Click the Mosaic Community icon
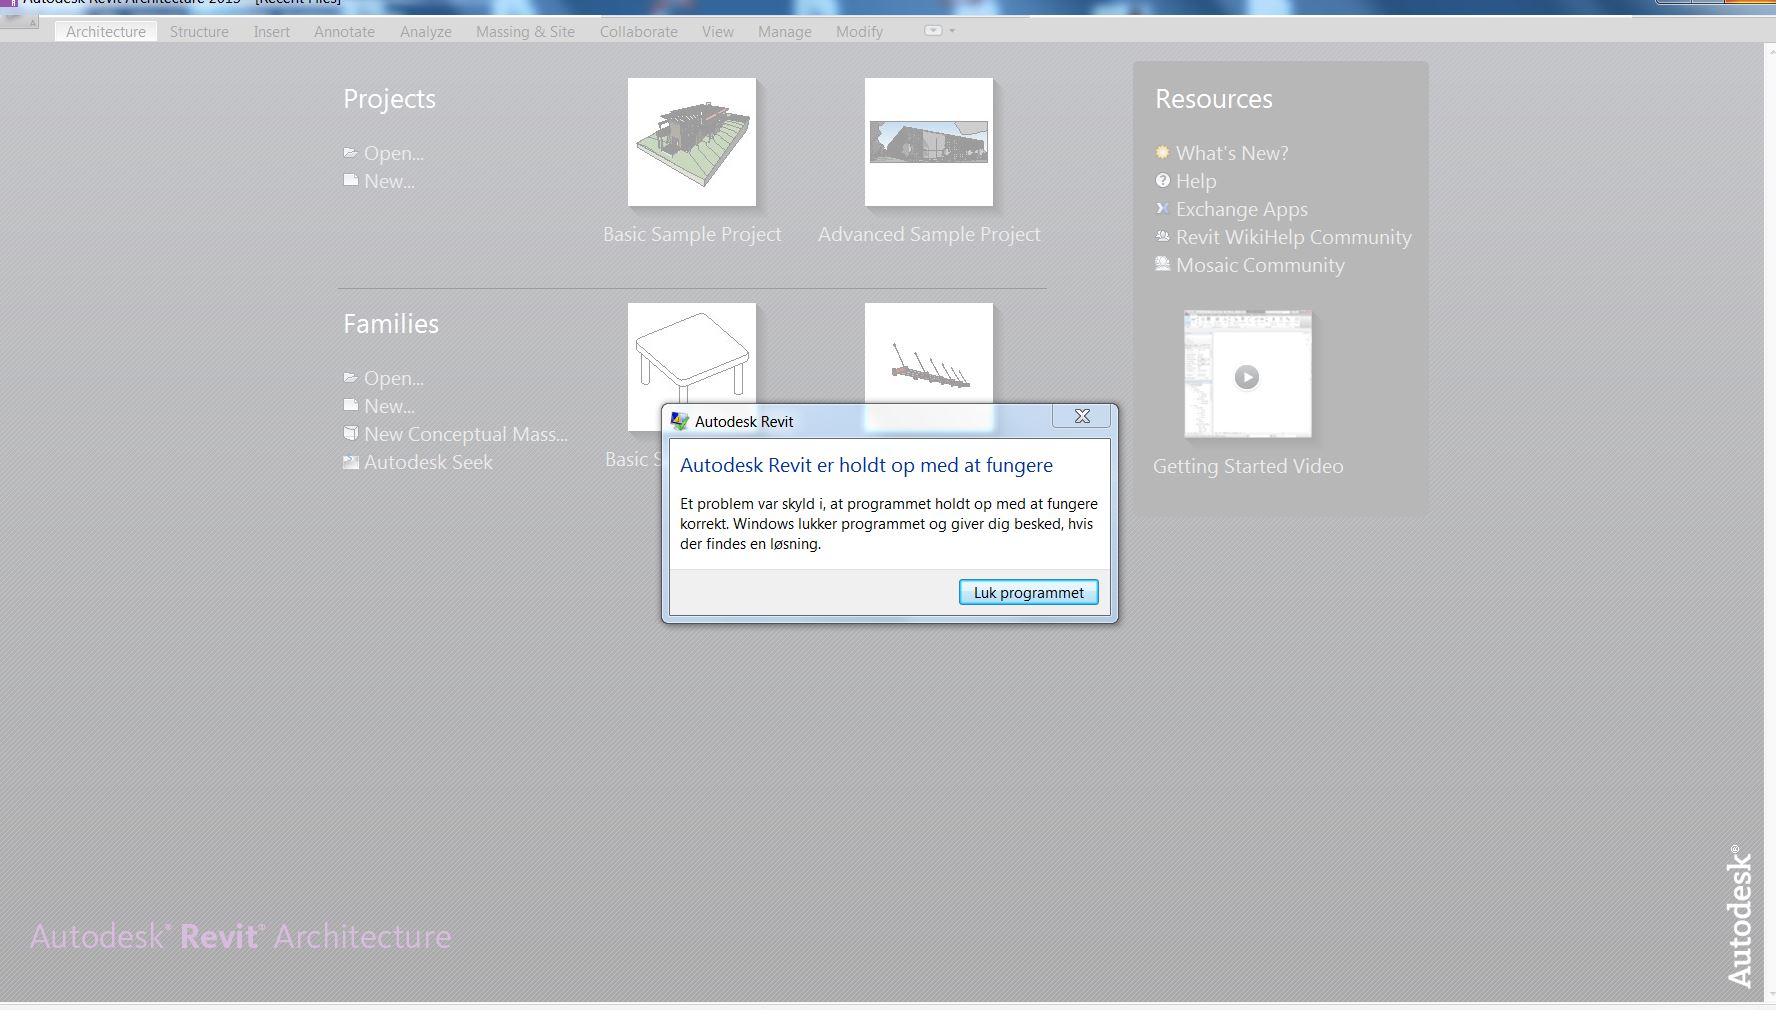The image size is (1776, 1010). click(x=1162, y=264)
